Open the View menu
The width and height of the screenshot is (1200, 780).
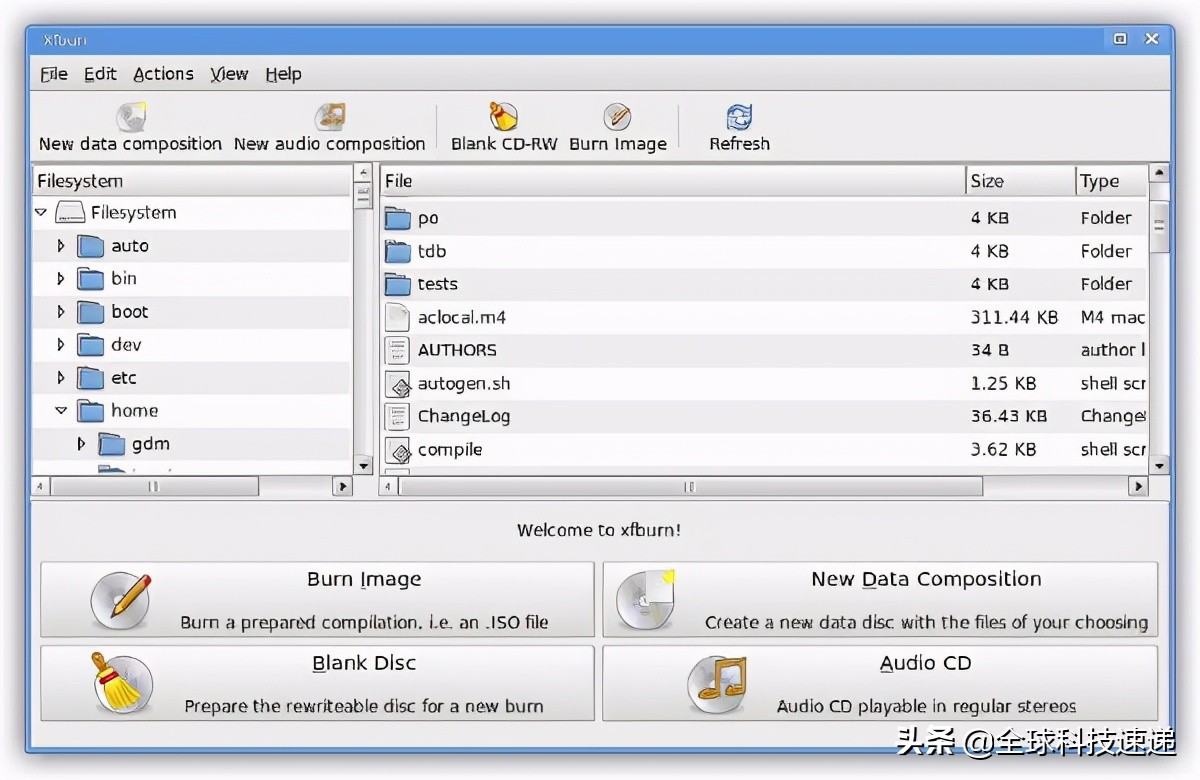229,74
